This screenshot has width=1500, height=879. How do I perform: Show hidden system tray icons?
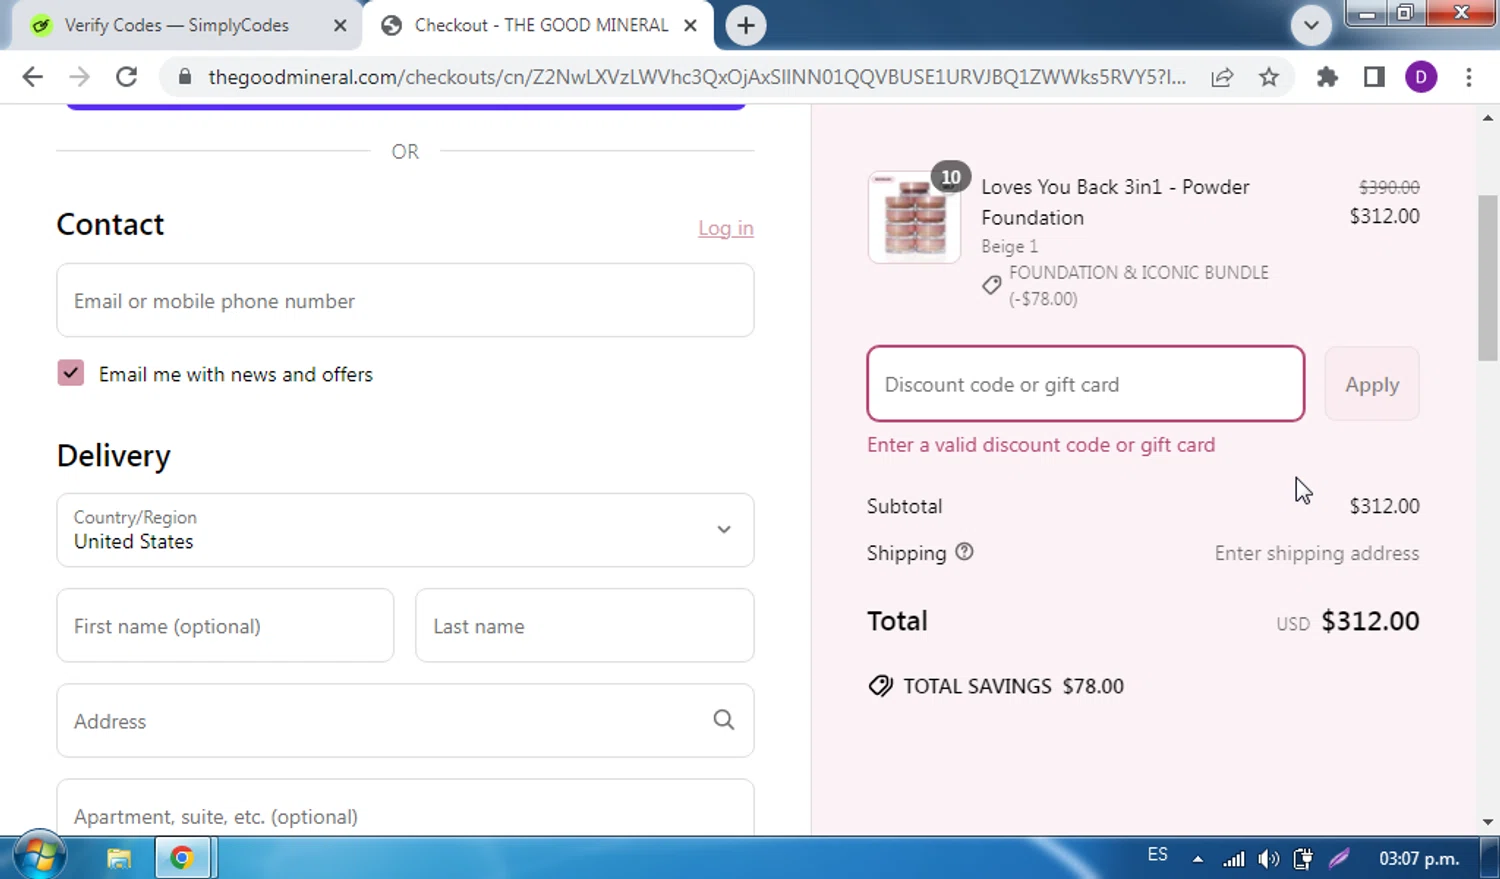click(x=1198, y=859)
